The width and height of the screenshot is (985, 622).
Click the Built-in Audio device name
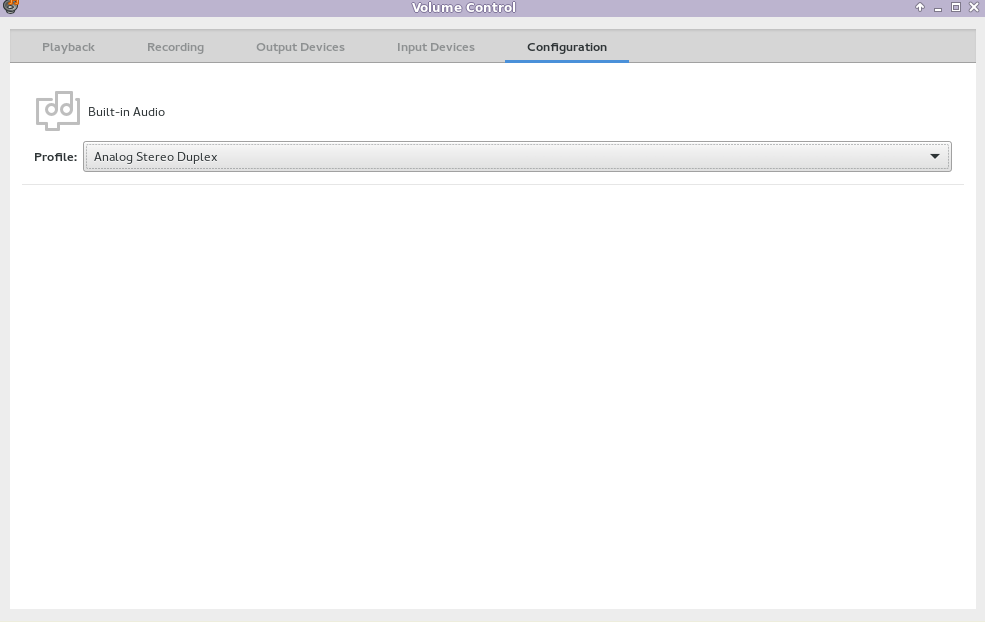[x=126, y=112]
